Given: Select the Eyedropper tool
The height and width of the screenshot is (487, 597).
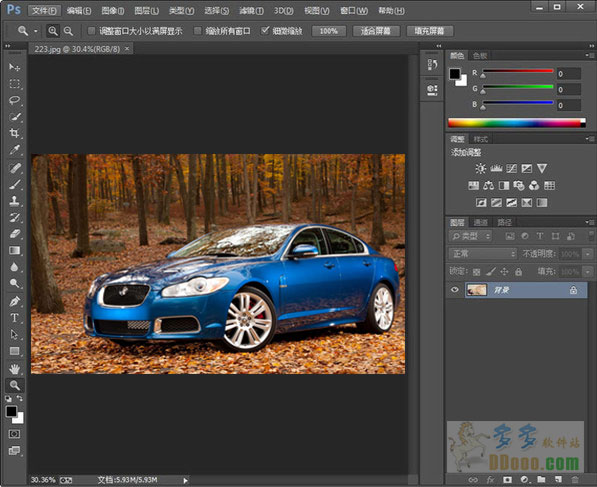Looking at the screenshot, I should pos(14,150).
